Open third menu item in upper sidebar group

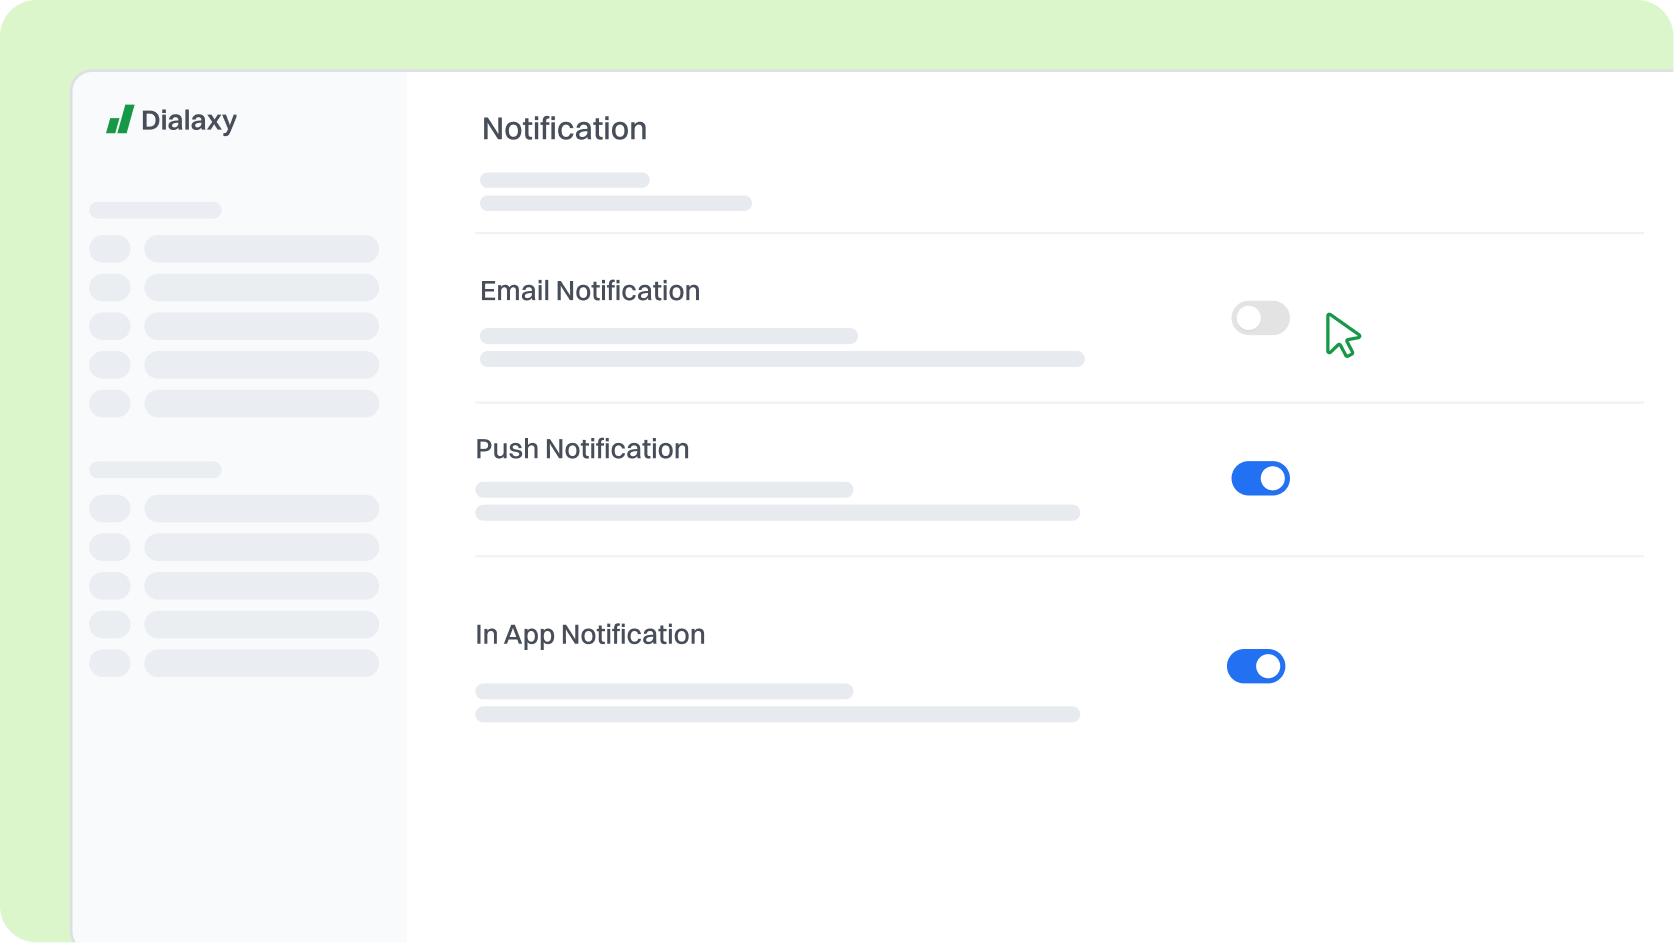[x=261, y=326]
